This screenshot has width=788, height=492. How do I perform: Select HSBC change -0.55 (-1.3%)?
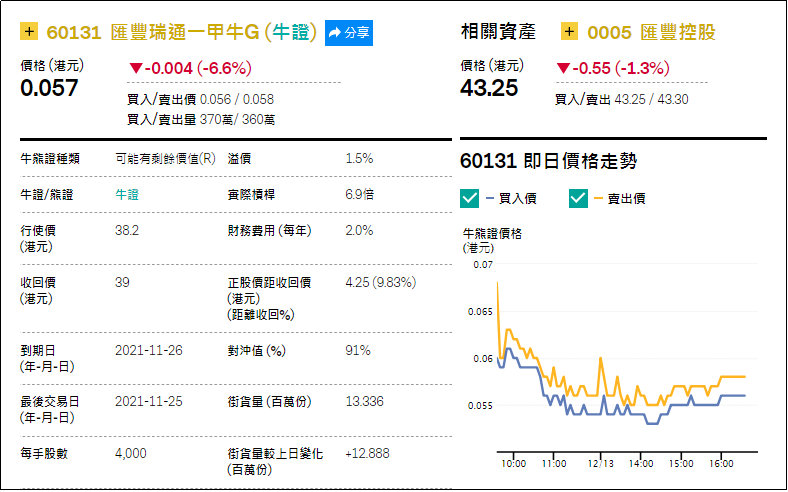point(613,68)
